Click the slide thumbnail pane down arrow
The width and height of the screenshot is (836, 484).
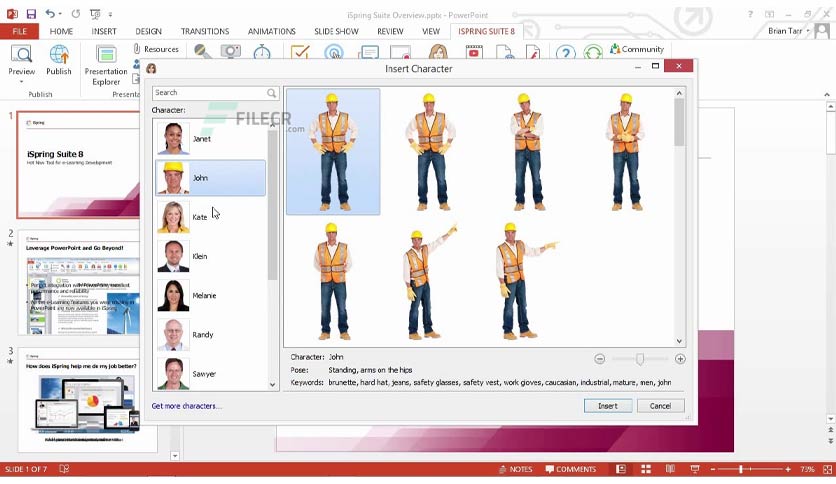coord(175,456)
